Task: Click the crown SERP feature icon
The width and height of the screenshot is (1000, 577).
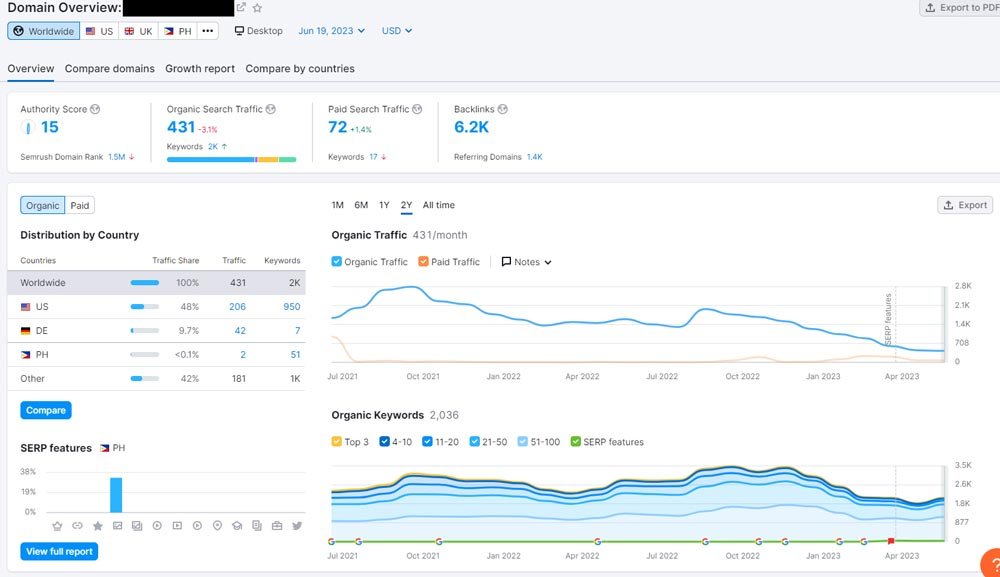Action: point(57,526)
